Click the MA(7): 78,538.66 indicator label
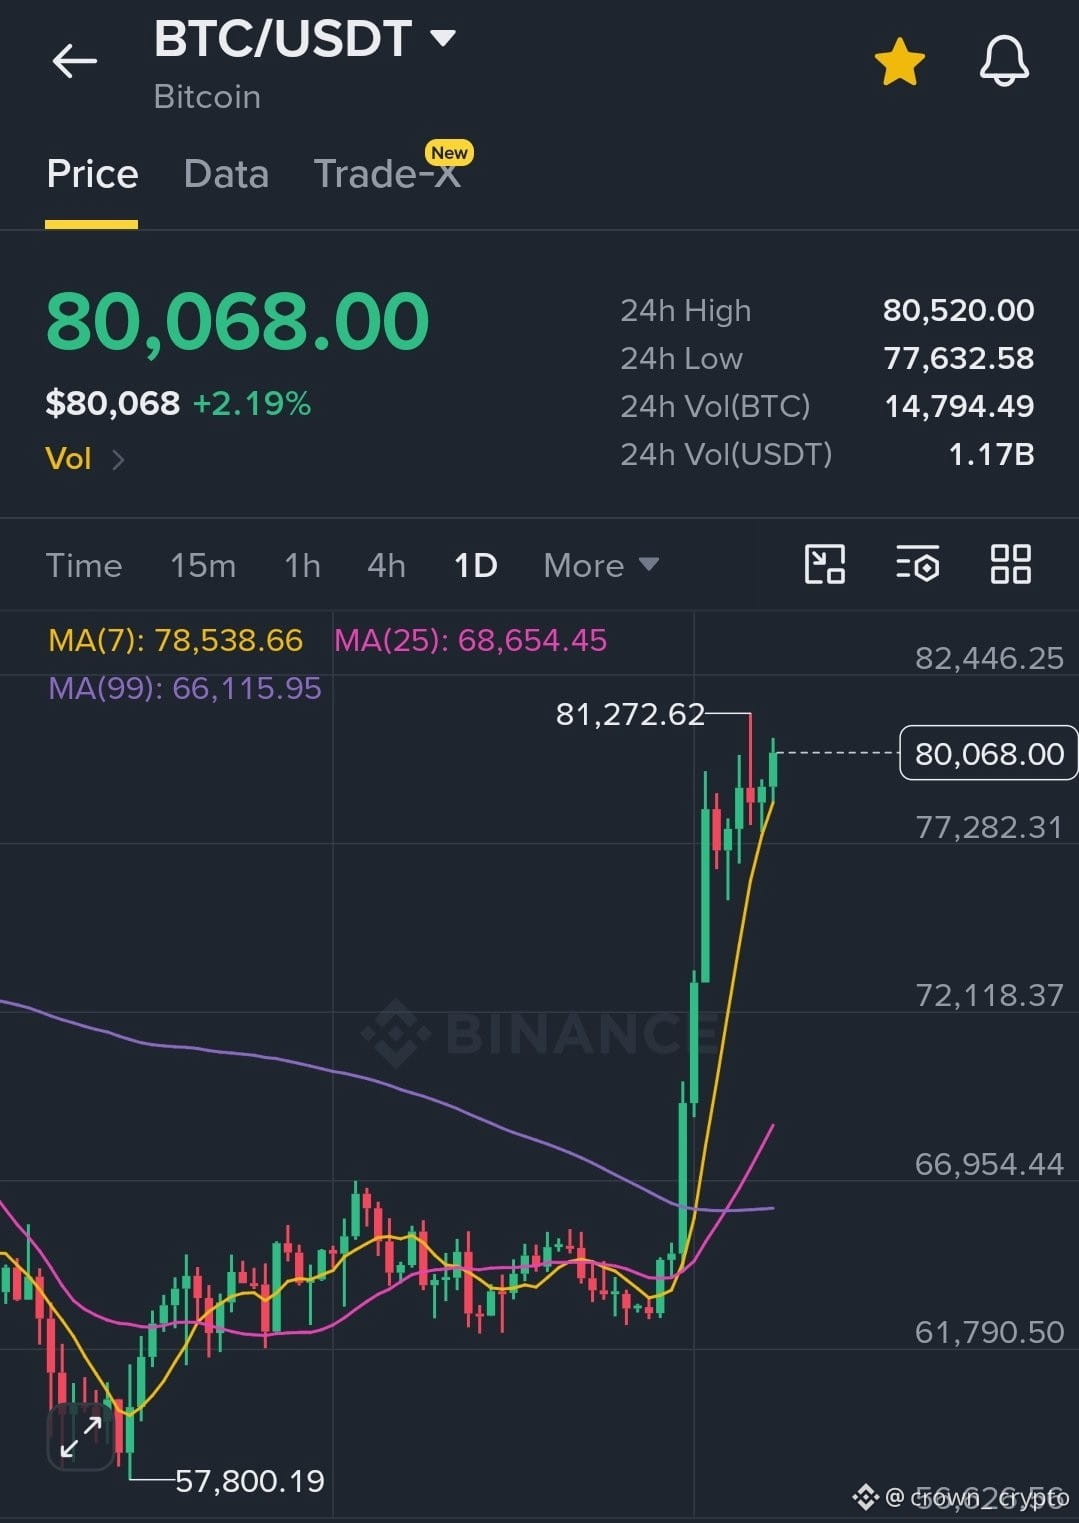Viewport: 1079px width, 1523px height. click(x=176, y=640)
